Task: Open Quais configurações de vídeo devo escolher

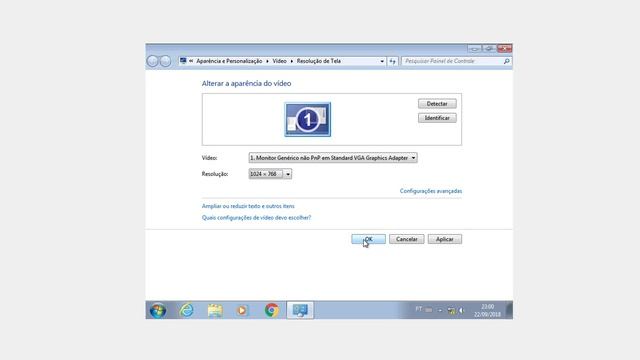Action: click(256, 218)
